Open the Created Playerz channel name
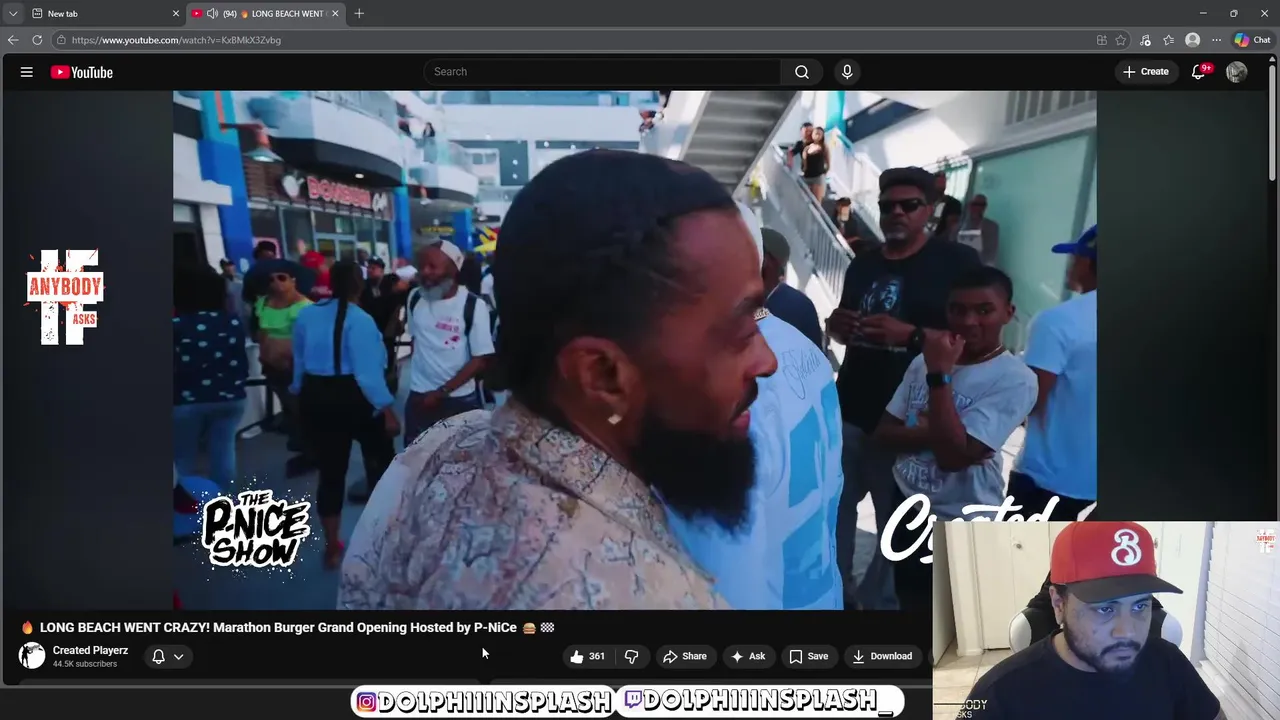Viewport: 1280px width, 720px height. [90, 650]
